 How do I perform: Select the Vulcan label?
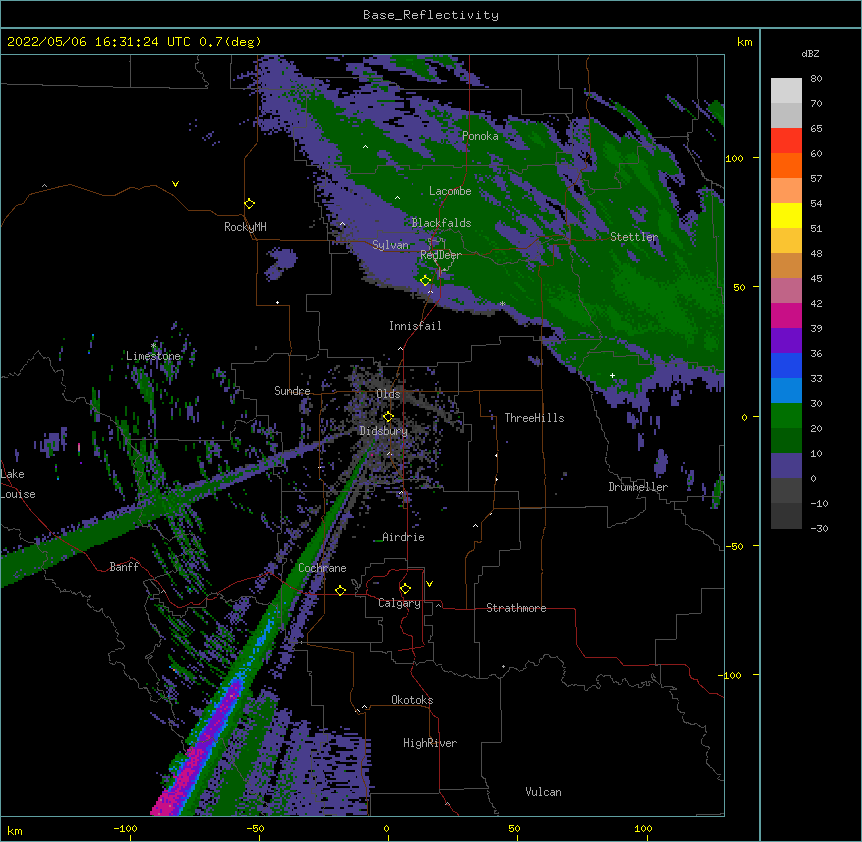pyautogui.click(x=543, y=792)
